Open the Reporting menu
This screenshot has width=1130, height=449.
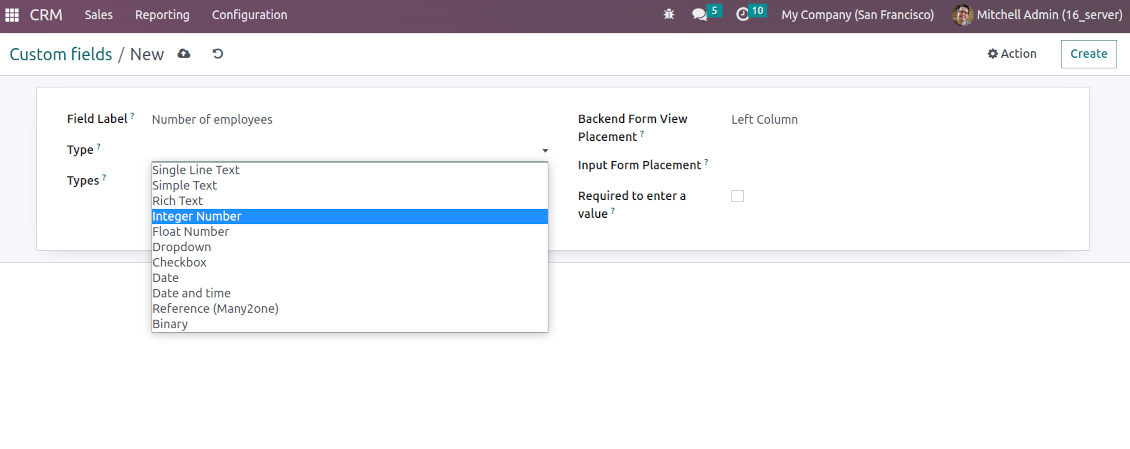coord(162,15)
